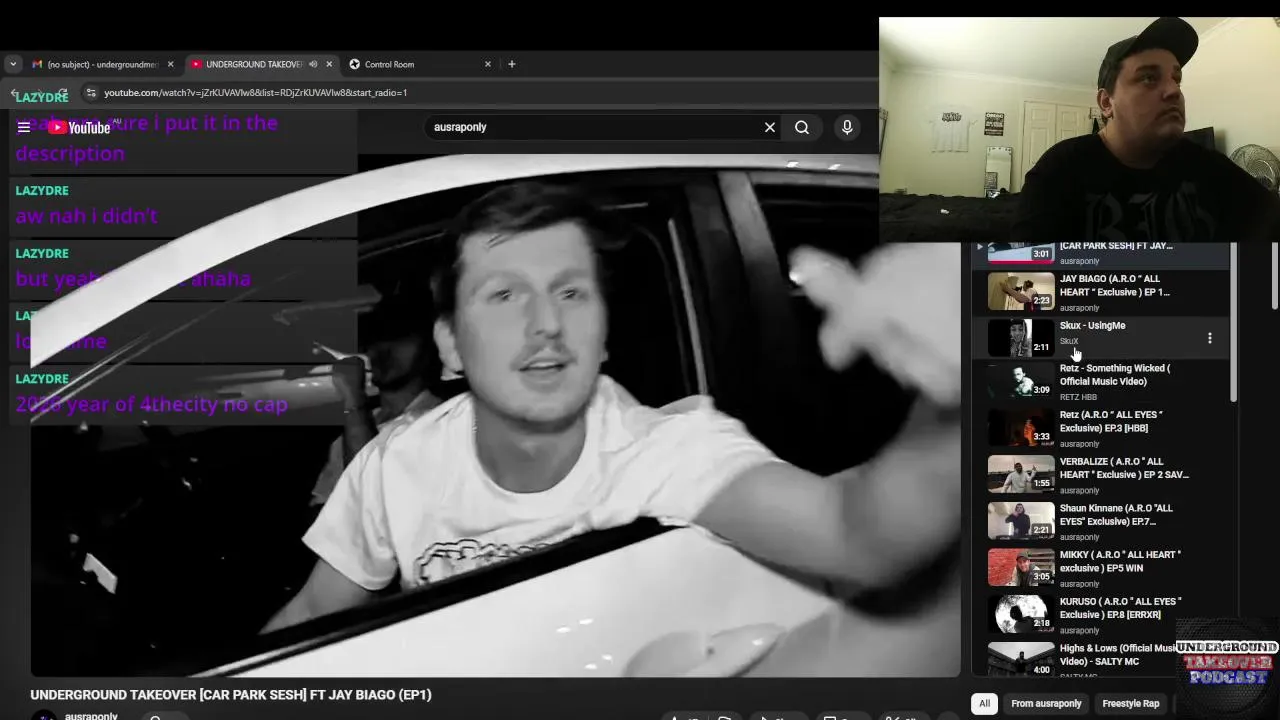This screenshot has width=1280, height=720.
Task: Clear the ausraponly search text with X
Action: pos(770,127)
